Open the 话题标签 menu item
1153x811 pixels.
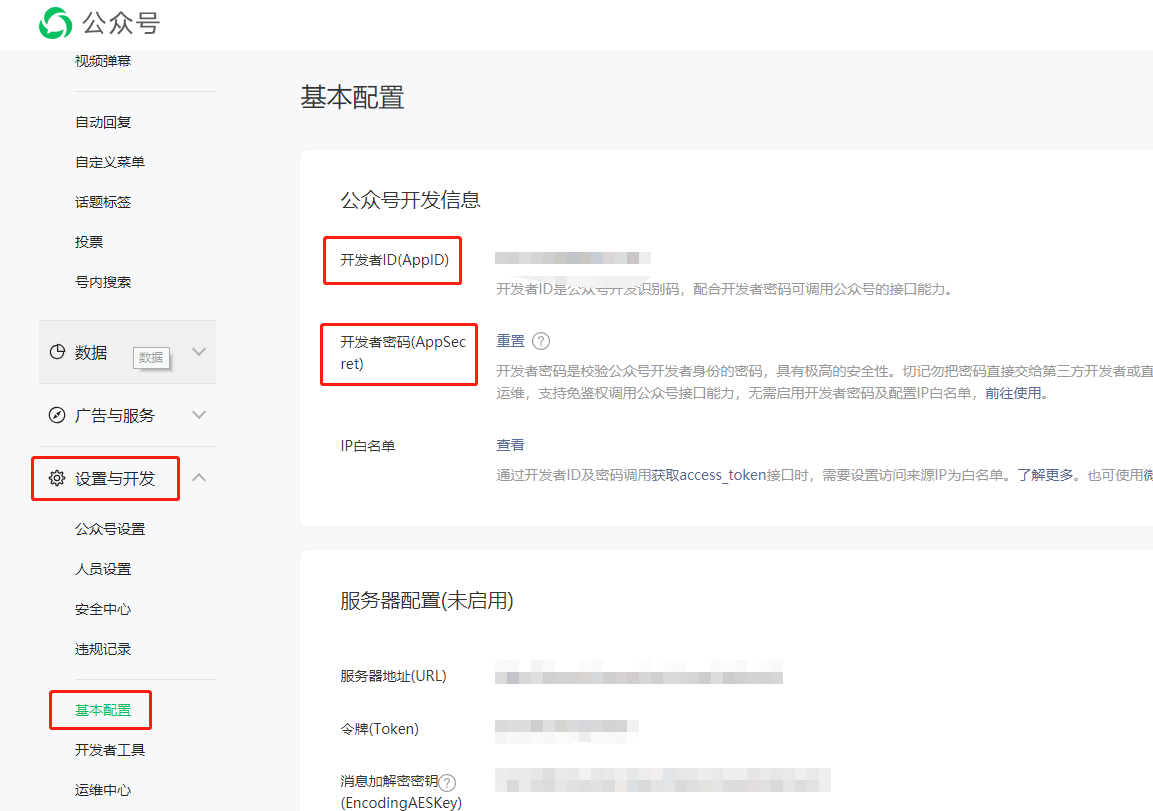(103, 201)
